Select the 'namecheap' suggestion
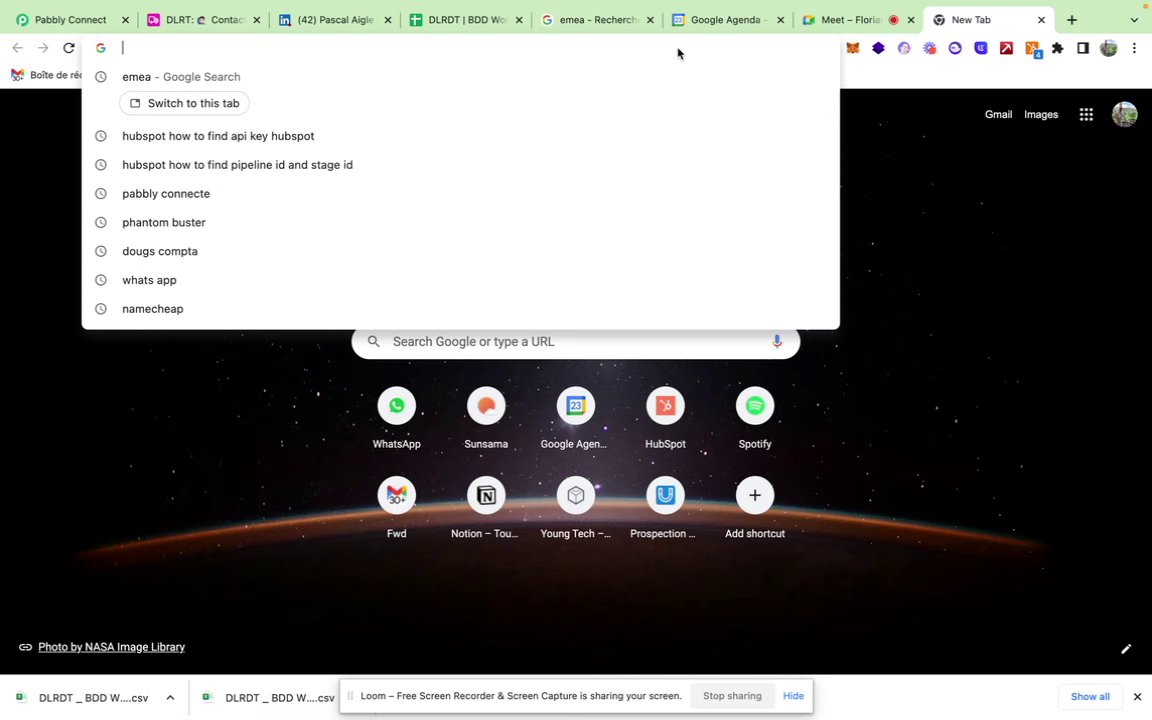Image resolution: width=1152 pixels, height=720 pixels. click(x=461, y=309)
